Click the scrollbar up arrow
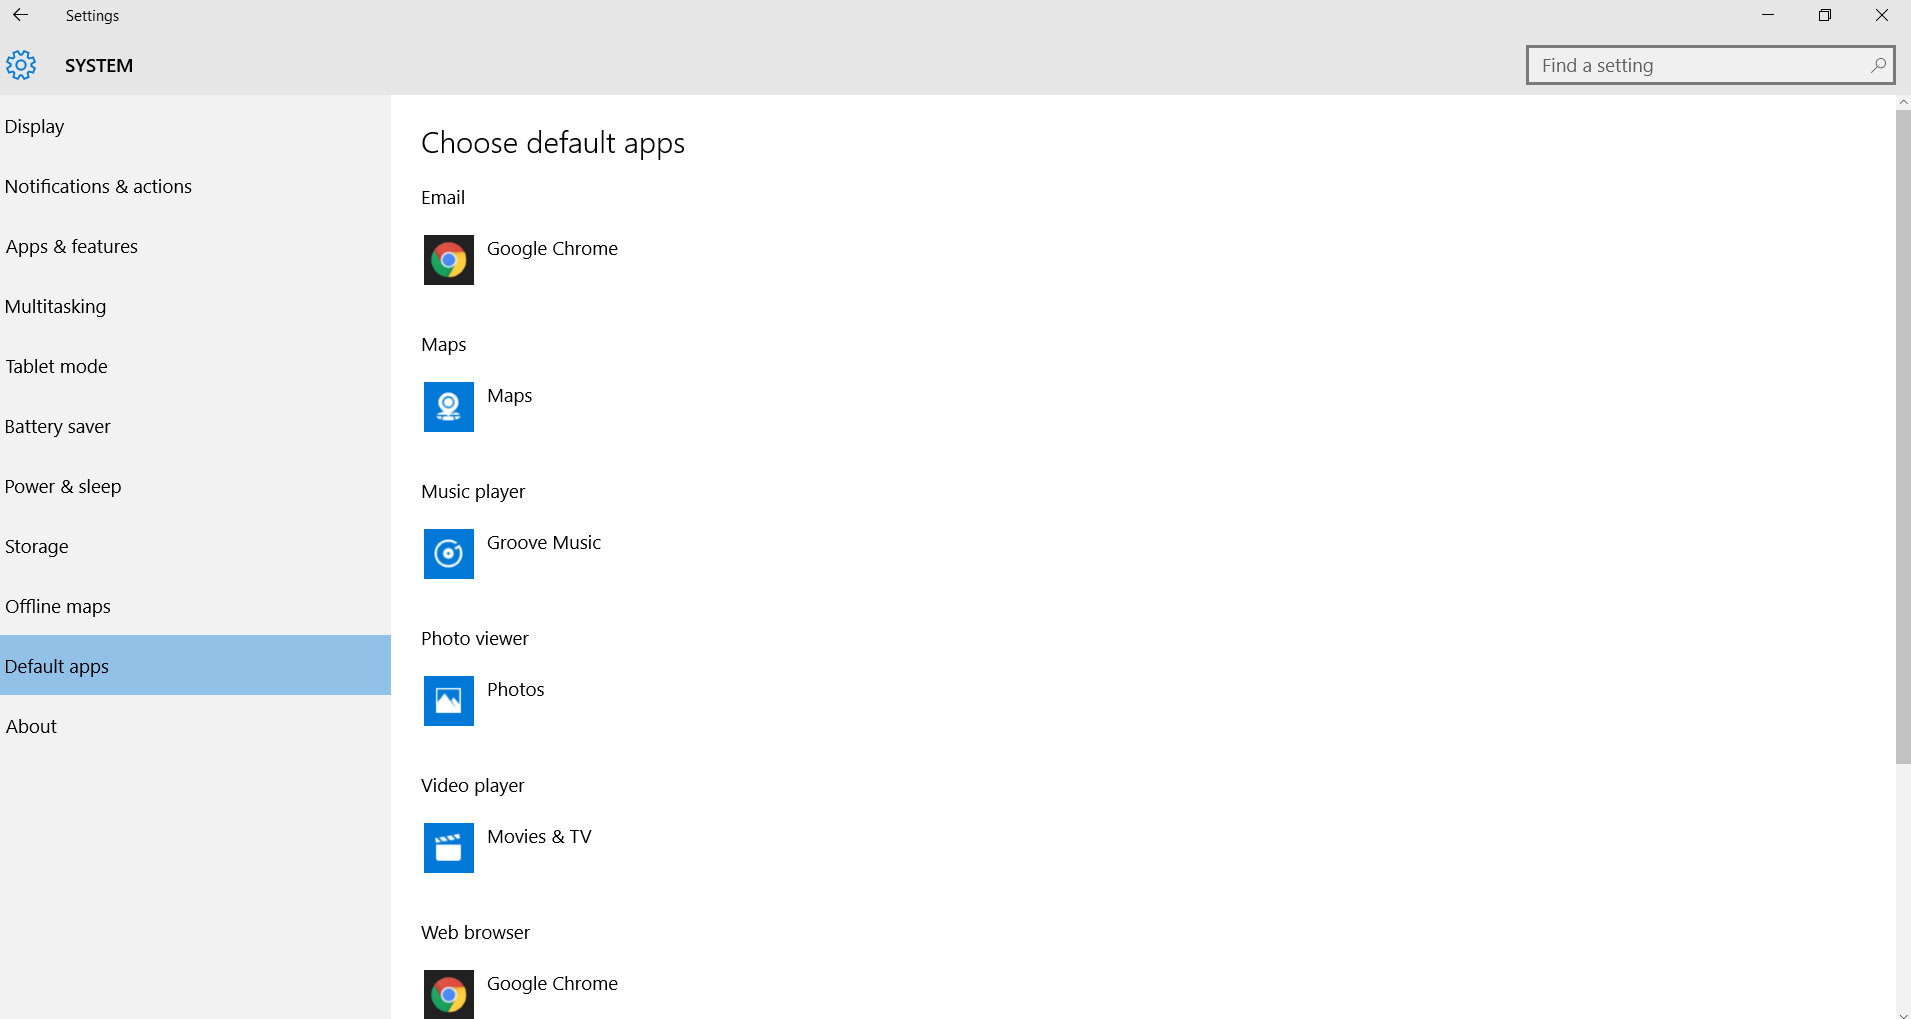Screen dimensions: 1911x1019 pyautogui.click(x=1903, y=102)
